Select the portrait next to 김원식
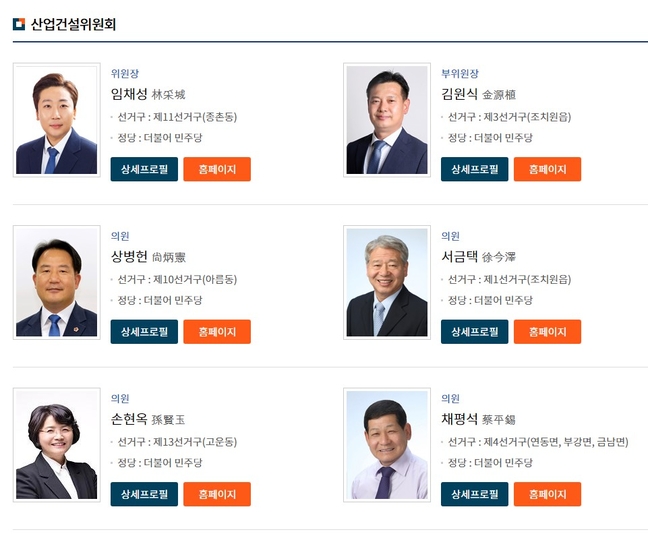Screen dimensions: 648x534 tap(387, 121)
